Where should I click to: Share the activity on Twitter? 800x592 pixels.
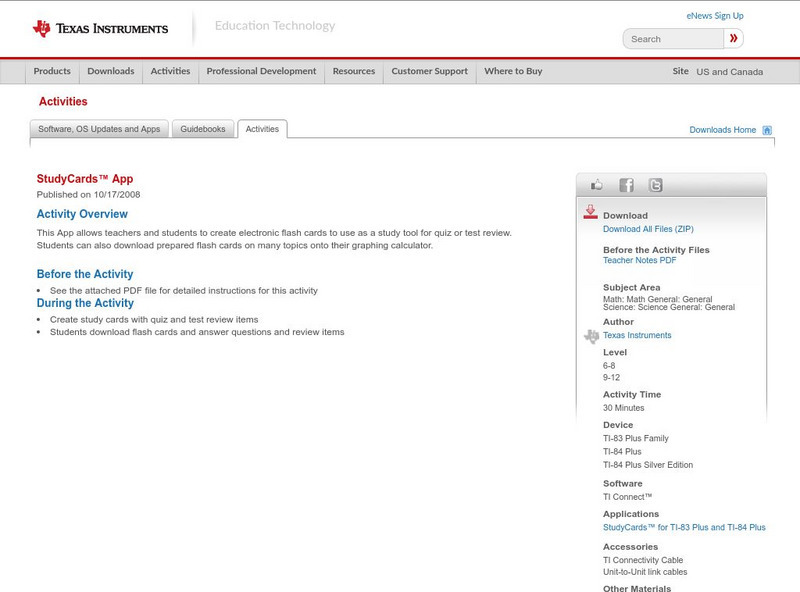click(x=656, y=184)
